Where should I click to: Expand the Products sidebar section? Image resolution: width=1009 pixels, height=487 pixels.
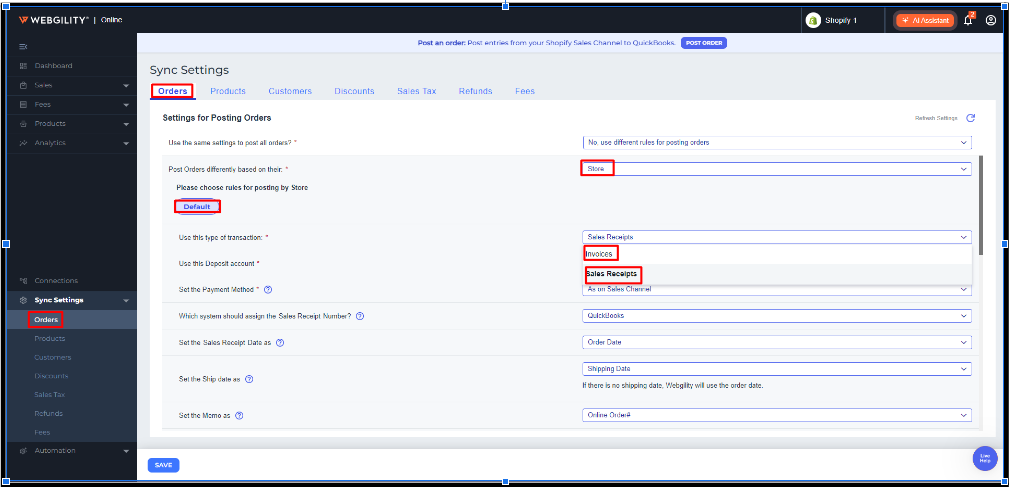click(x=126, y=124)
